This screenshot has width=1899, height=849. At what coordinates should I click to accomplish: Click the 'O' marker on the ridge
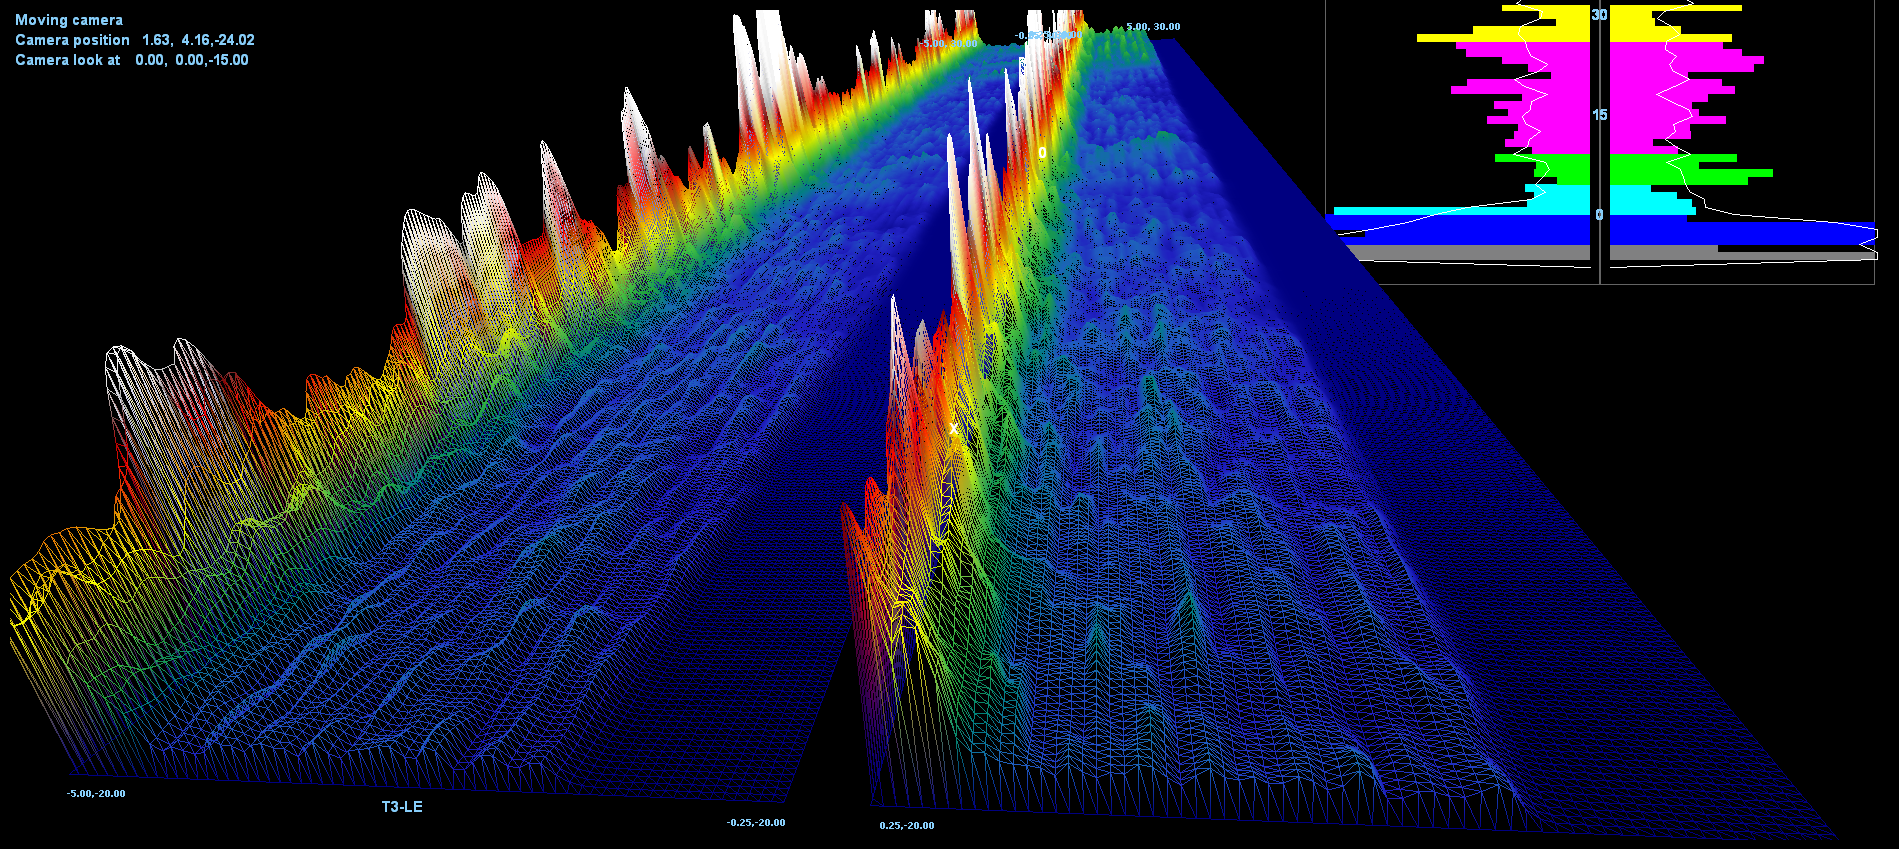coord(1042,152)
